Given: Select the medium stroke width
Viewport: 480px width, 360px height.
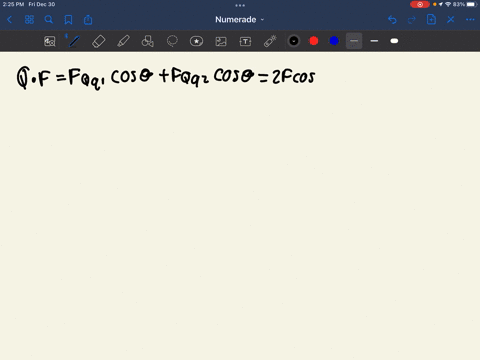Looking at the screenshot, I should click(x=374, y=41).
